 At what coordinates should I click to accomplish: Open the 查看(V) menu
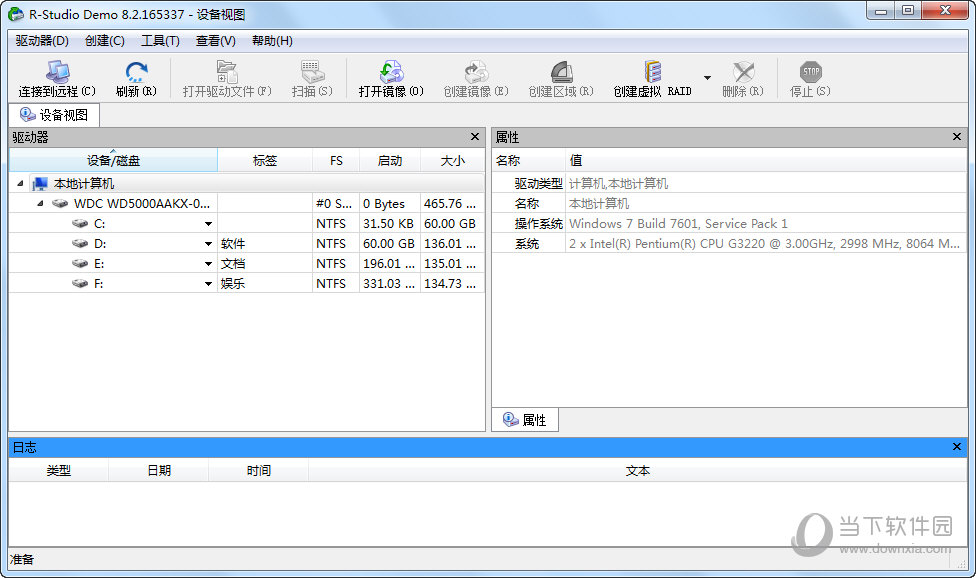pos(215,40)
